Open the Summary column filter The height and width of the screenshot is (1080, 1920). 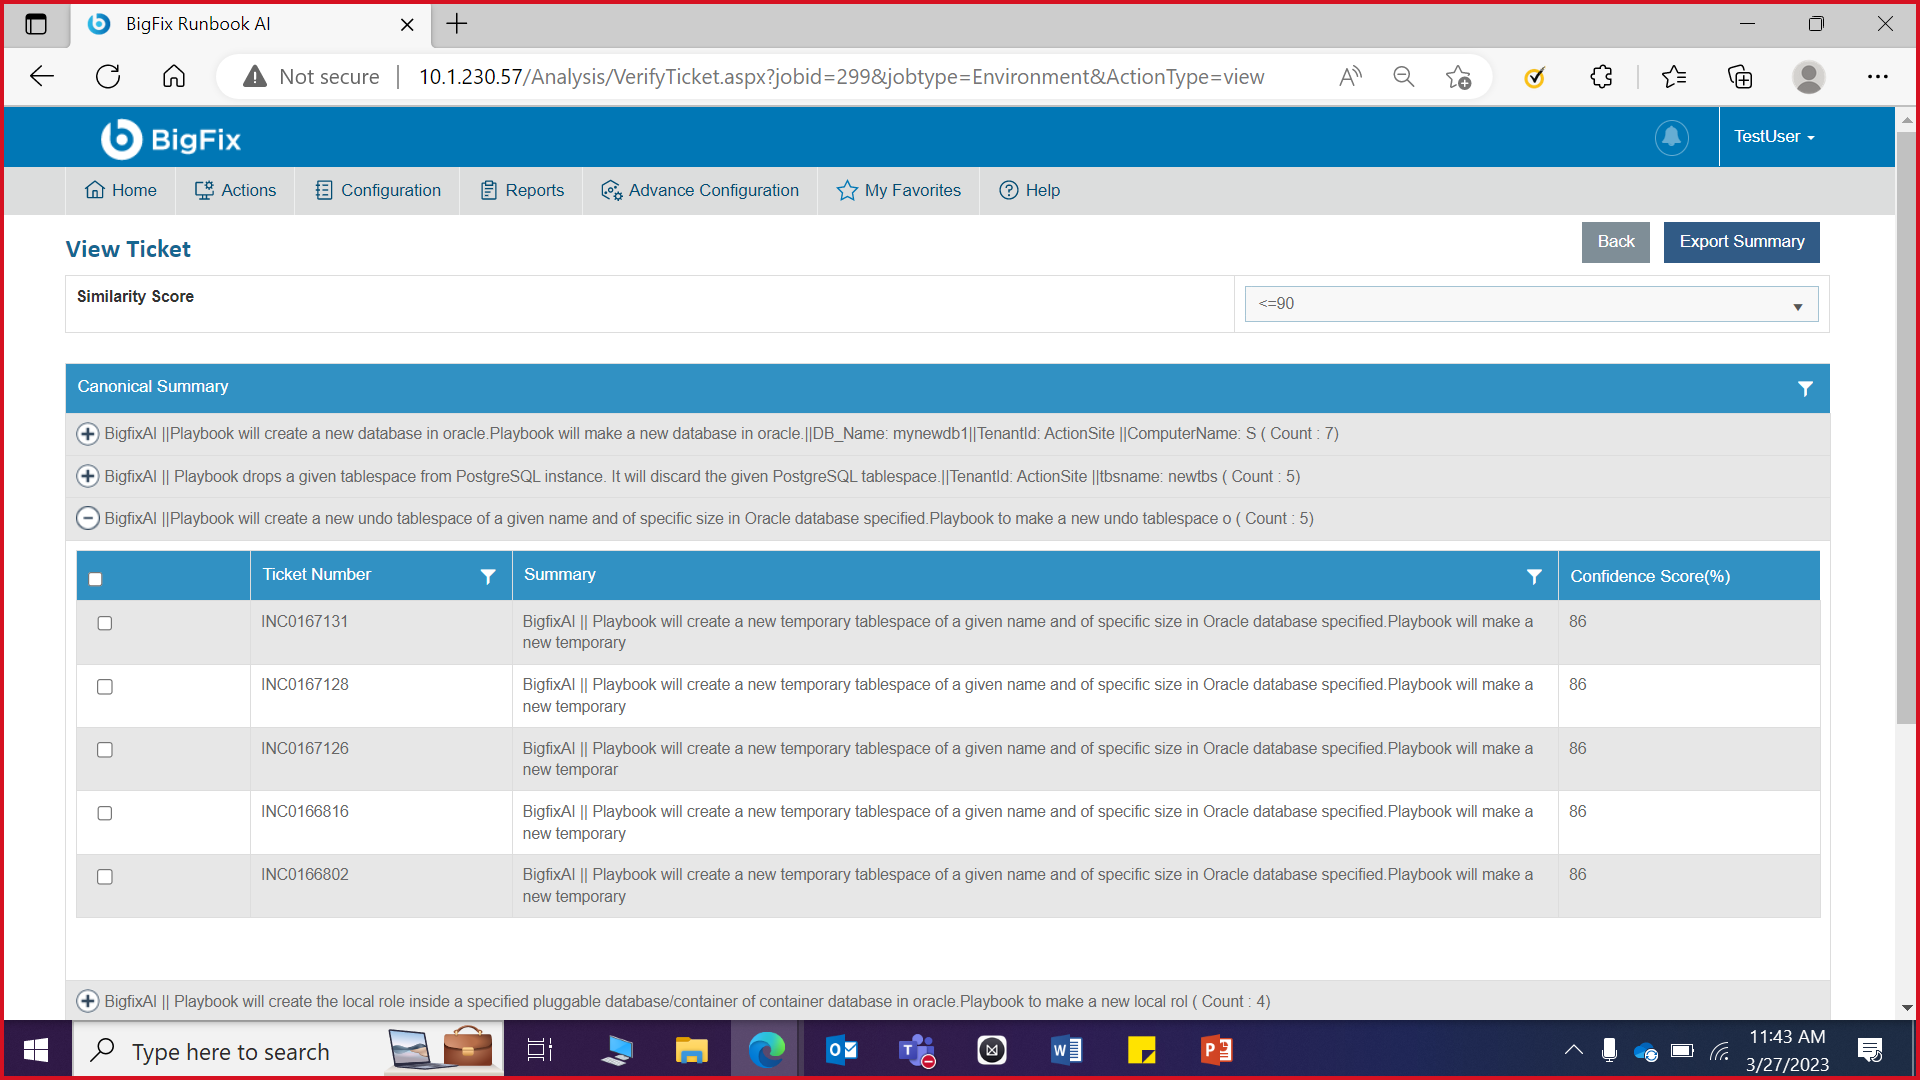1533,576
